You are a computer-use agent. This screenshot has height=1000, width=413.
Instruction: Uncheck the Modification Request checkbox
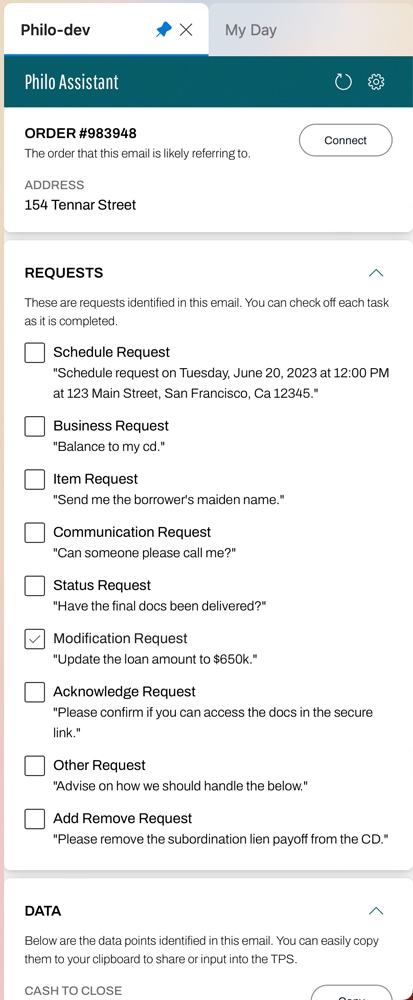tap(34, 638)
